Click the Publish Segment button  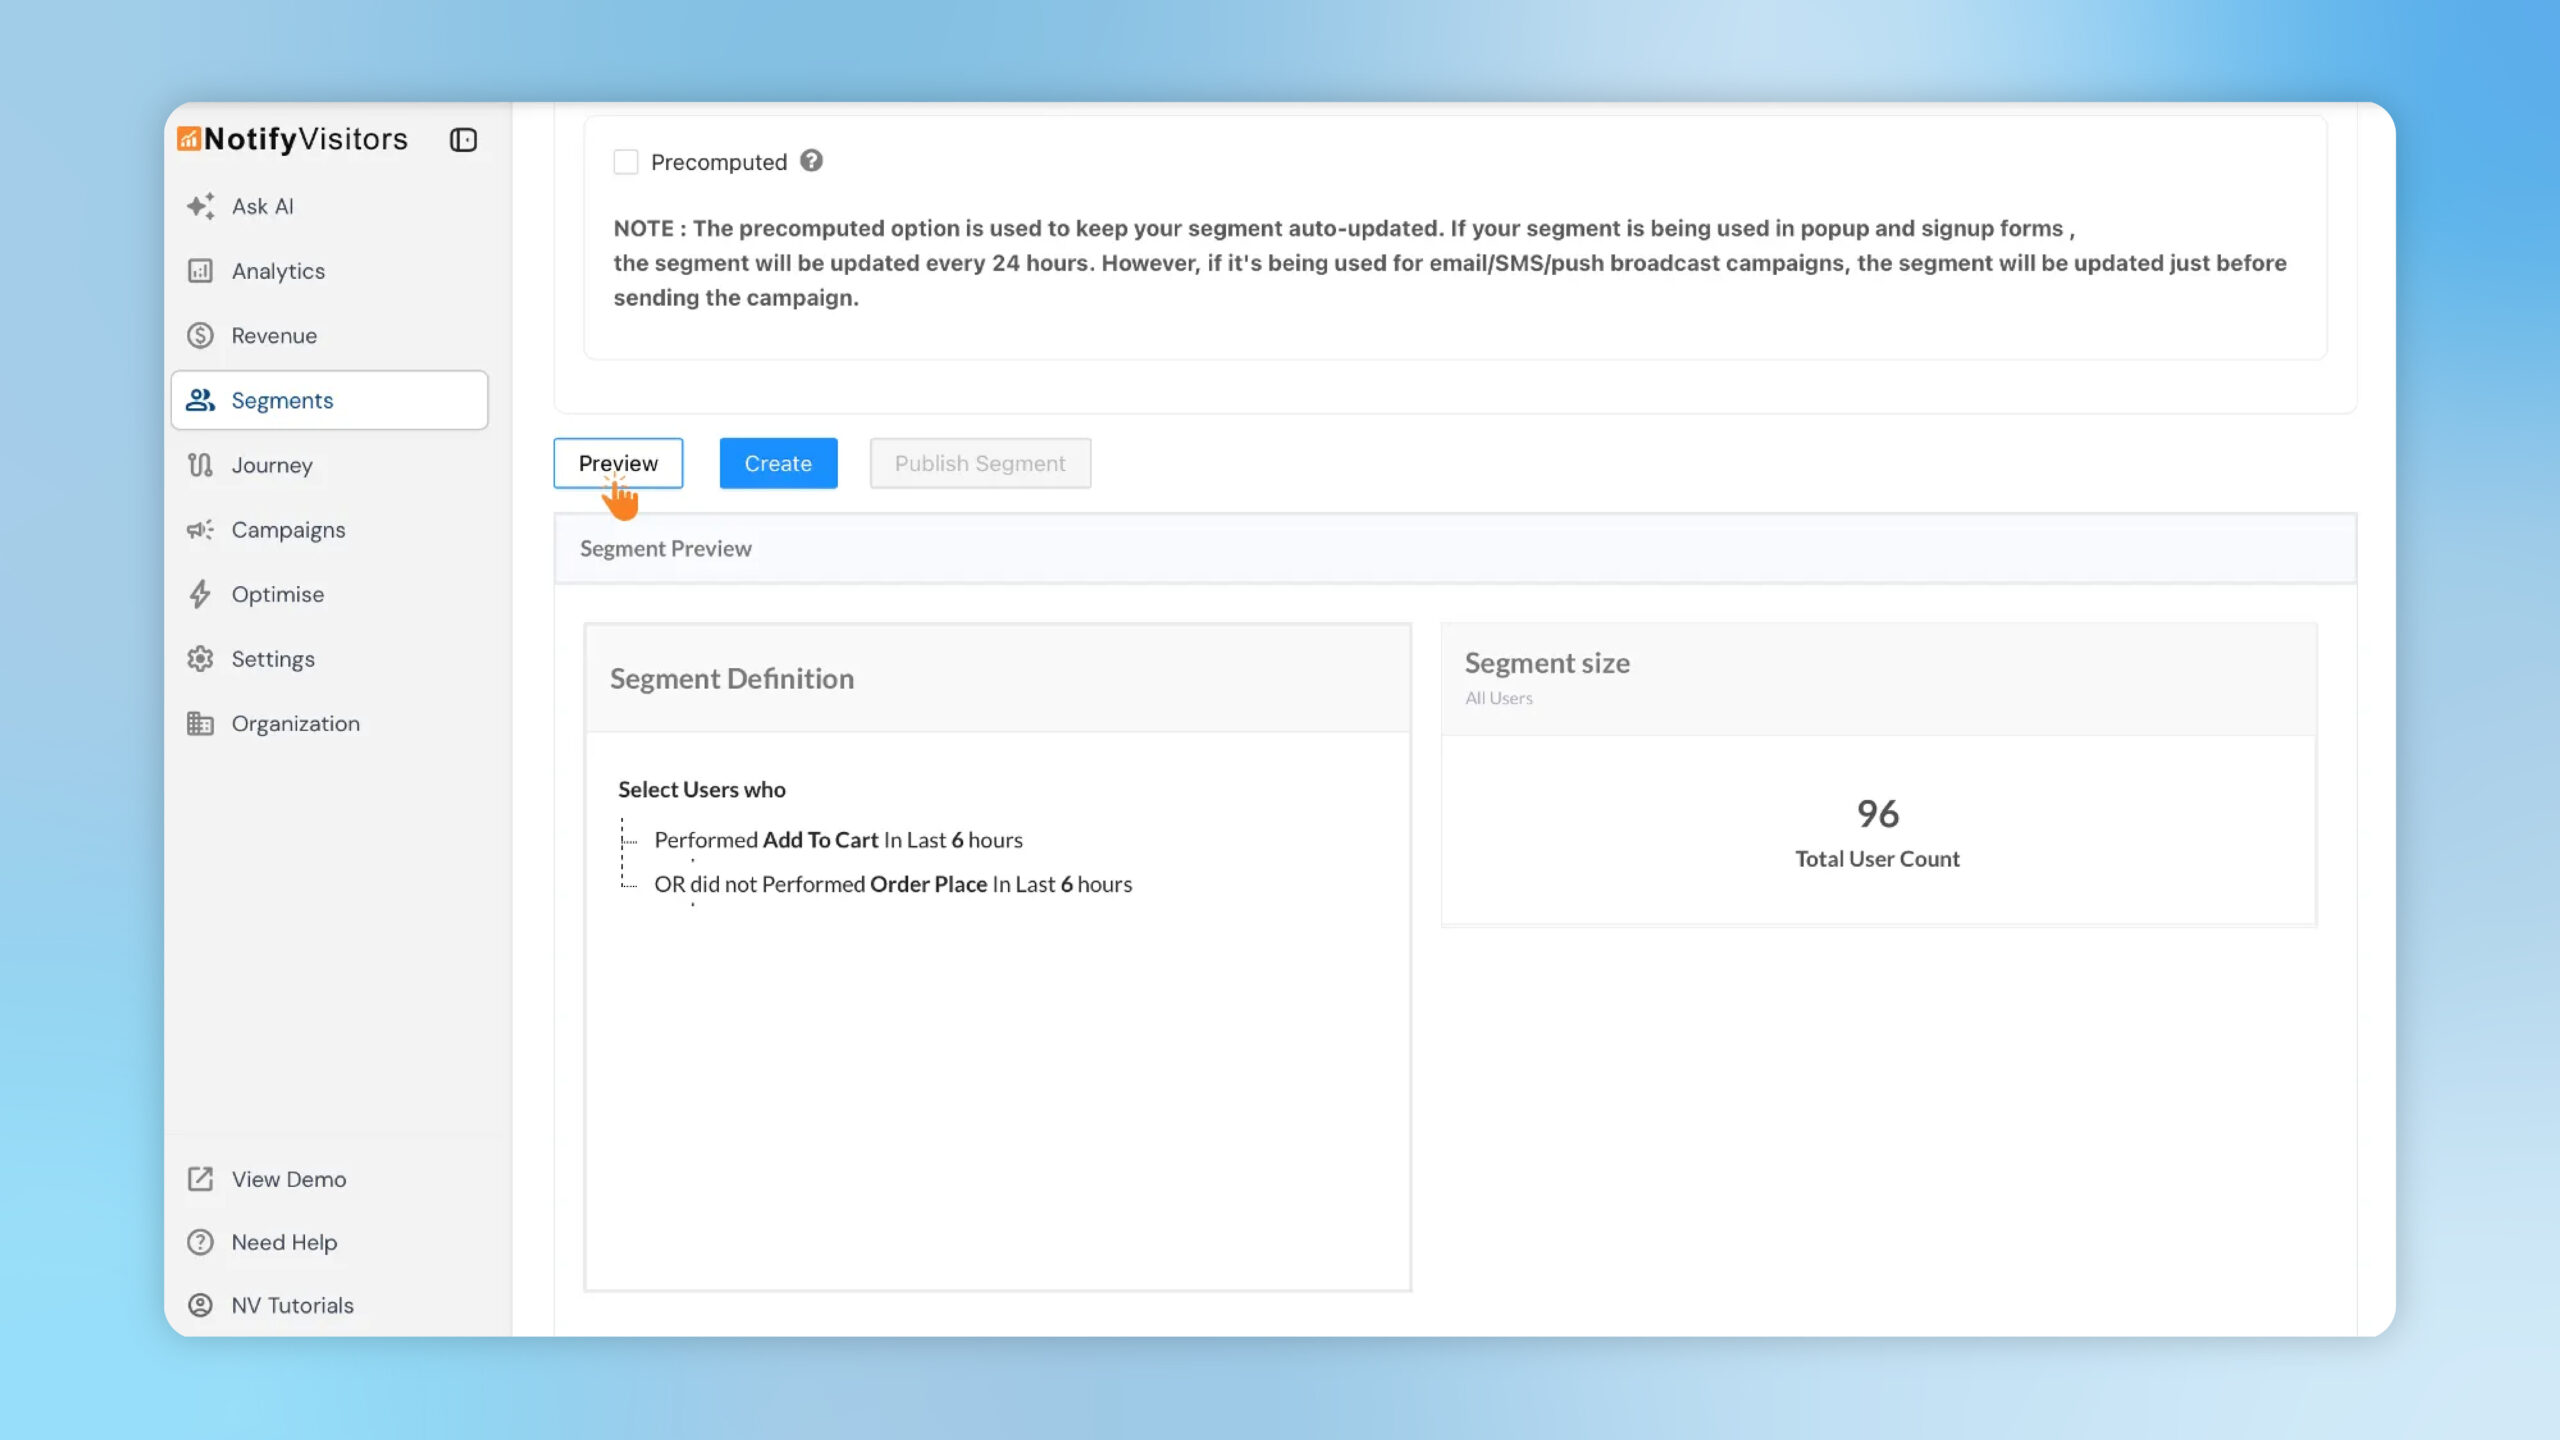(979, 462)
